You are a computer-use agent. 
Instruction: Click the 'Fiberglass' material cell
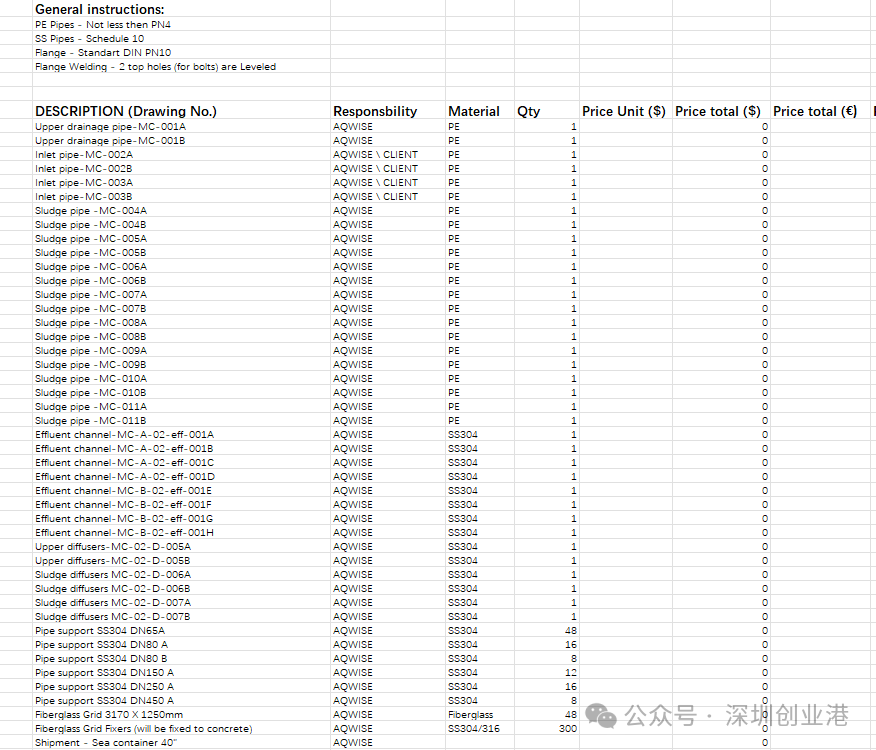point(479,714)
